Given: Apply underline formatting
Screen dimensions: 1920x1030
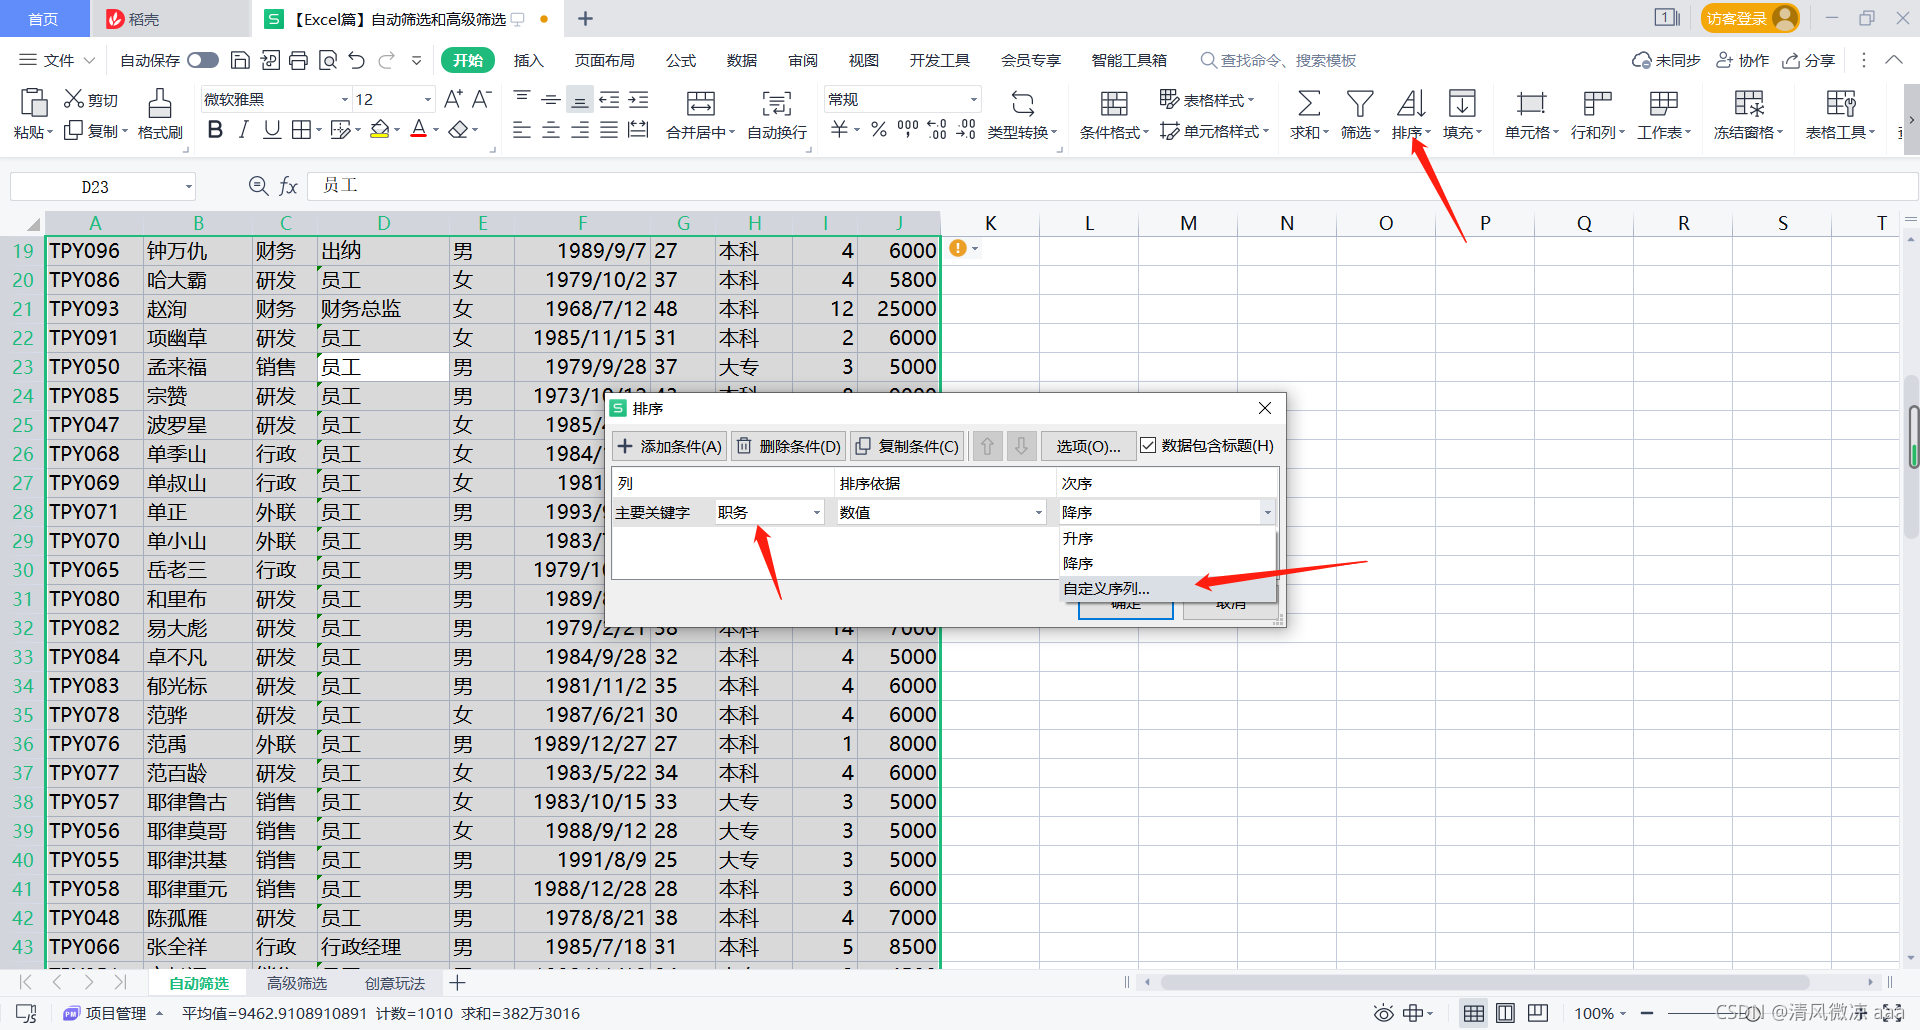Looking at the screenshot, I should click(271, 130).
